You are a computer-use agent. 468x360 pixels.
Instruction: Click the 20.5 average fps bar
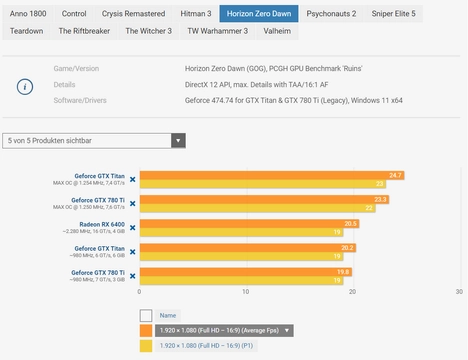249,223
